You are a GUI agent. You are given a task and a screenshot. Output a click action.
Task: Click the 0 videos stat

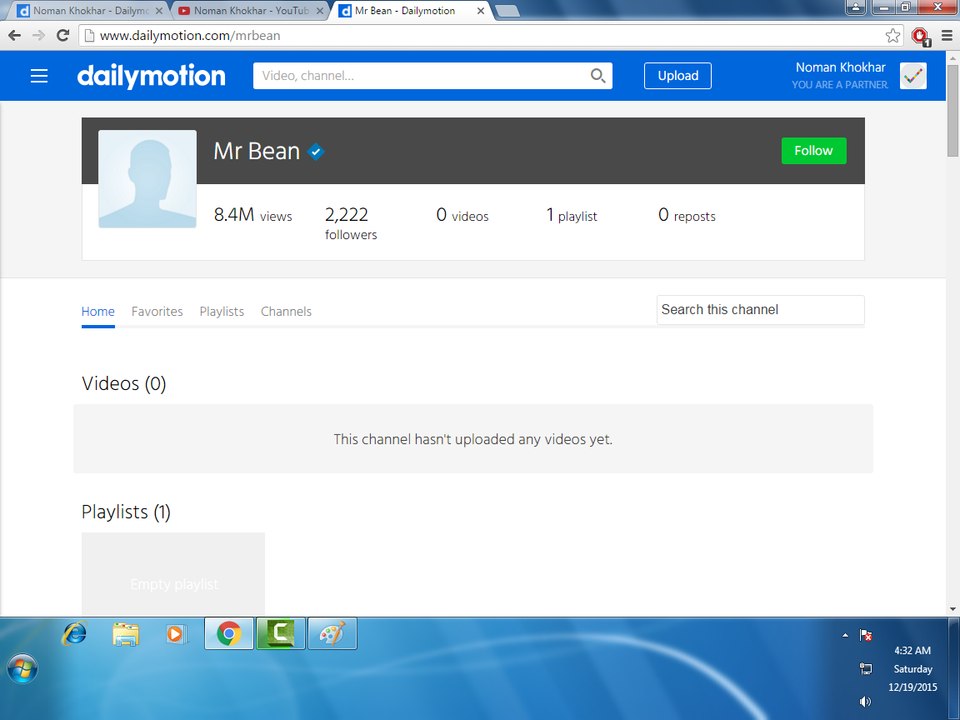462,215
